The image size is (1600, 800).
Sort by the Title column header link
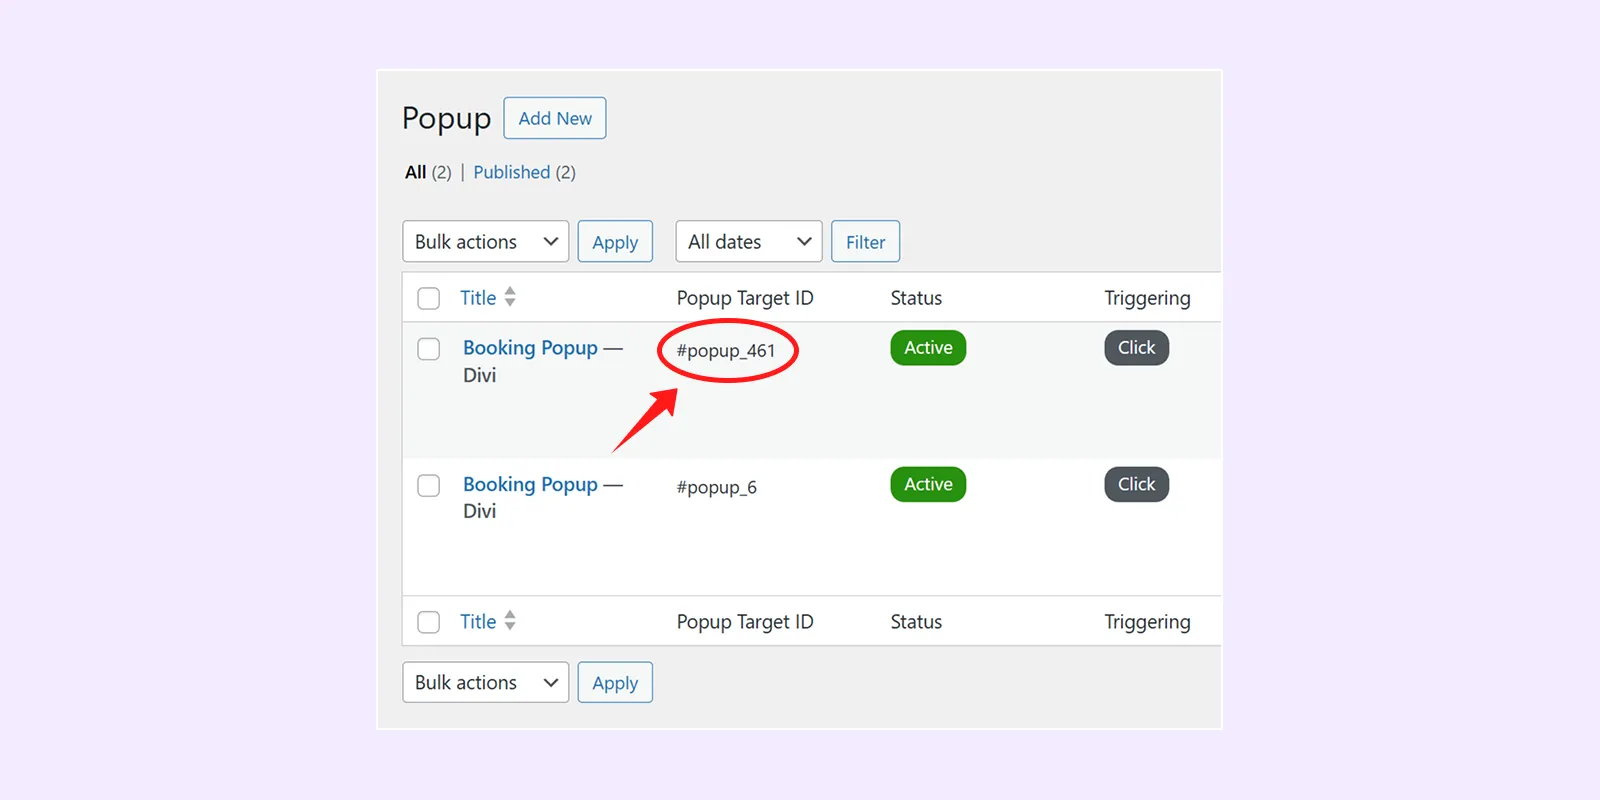(478, 298)
